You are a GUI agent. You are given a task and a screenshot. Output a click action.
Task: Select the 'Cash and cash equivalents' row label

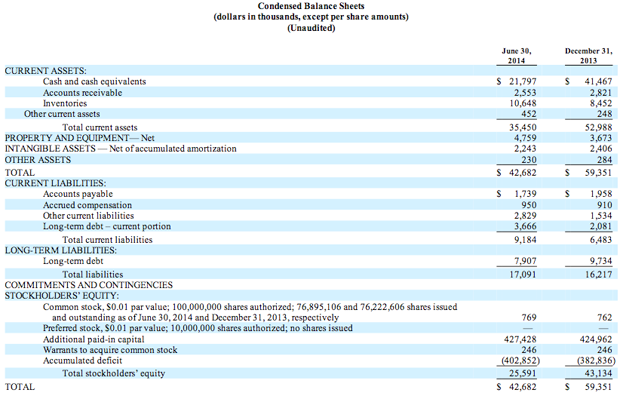(95, 81)
